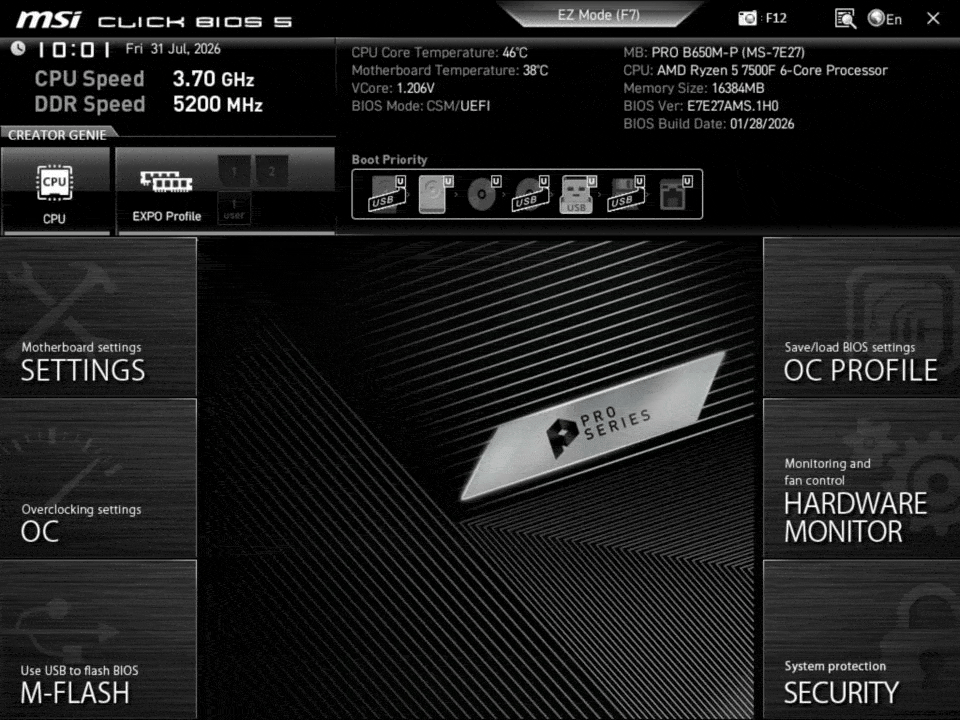Open the Creator Genie tab

(x=58, y=135)
